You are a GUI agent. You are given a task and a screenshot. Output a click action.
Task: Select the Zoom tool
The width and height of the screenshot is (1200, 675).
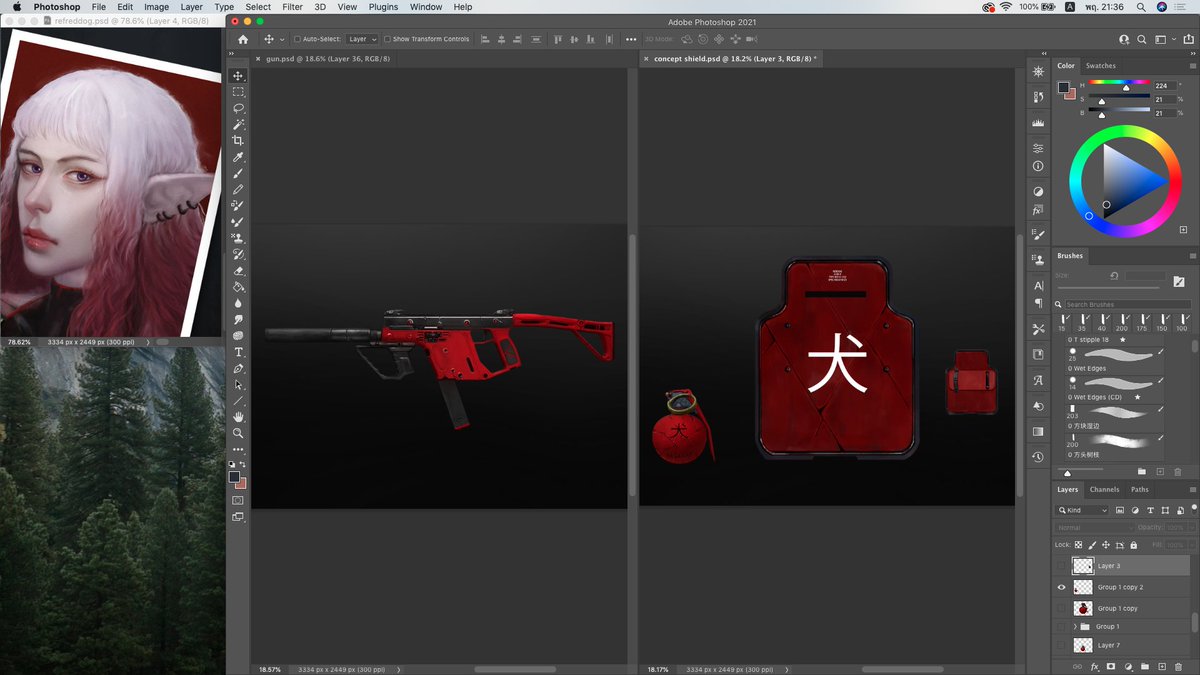(238, 433)
